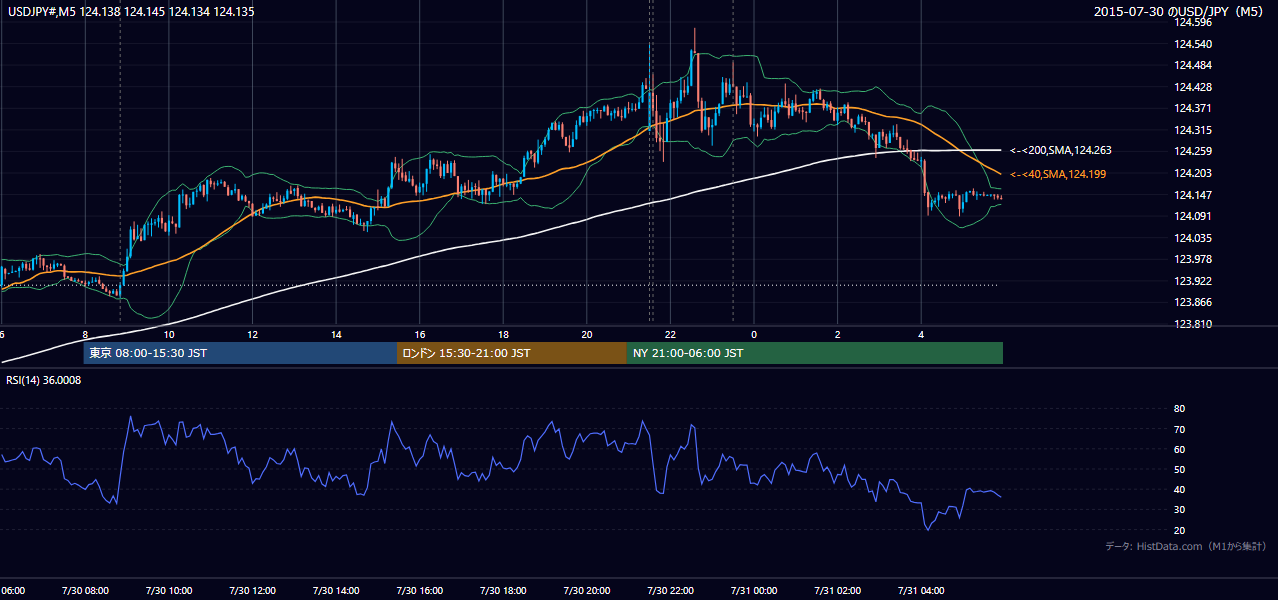
Task: Click the 200 SMA label showing 124.263
Action: [1061, 150]
